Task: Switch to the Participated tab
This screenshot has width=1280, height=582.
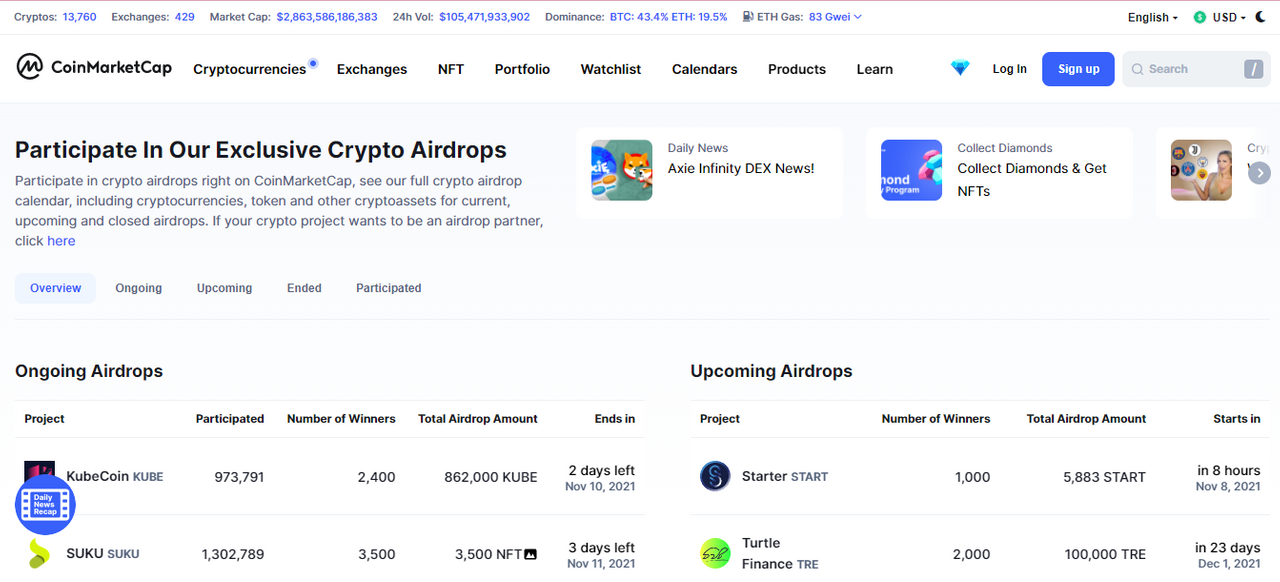Action: pyautogui.click(x=389, y=288)
